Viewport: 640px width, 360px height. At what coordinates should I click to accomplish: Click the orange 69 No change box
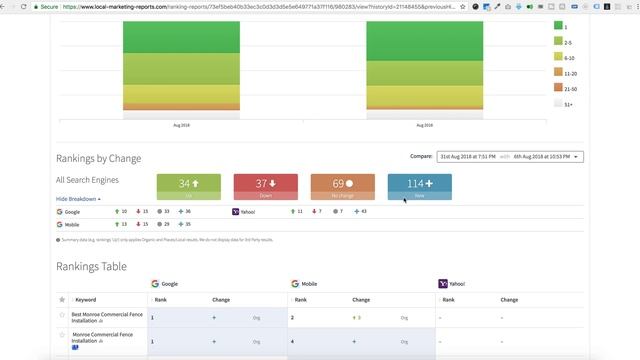click(x=342, y=187)
